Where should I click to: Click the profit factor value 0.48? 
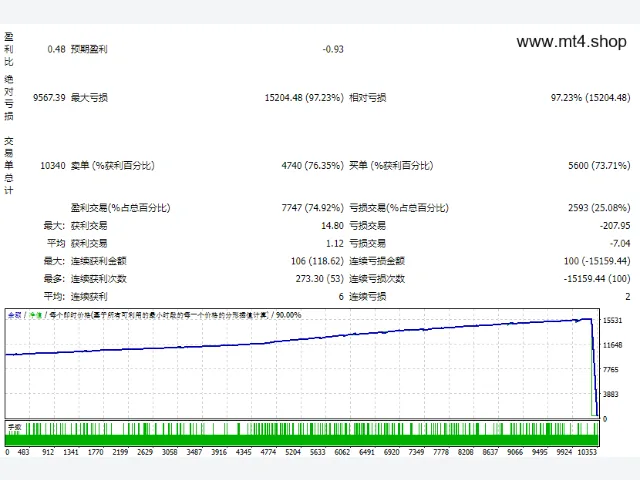56,49
